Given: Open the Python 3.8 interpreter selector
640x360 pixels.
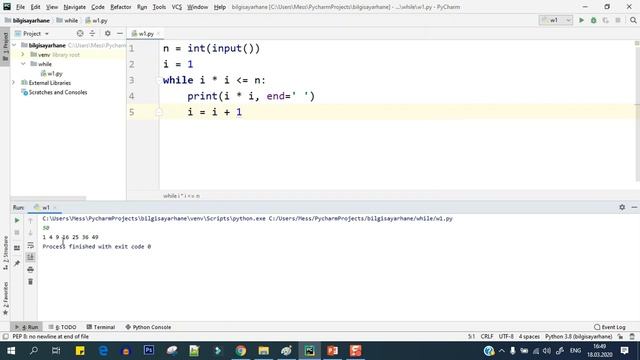Looking at the screenshot, I should pos(578,336).
